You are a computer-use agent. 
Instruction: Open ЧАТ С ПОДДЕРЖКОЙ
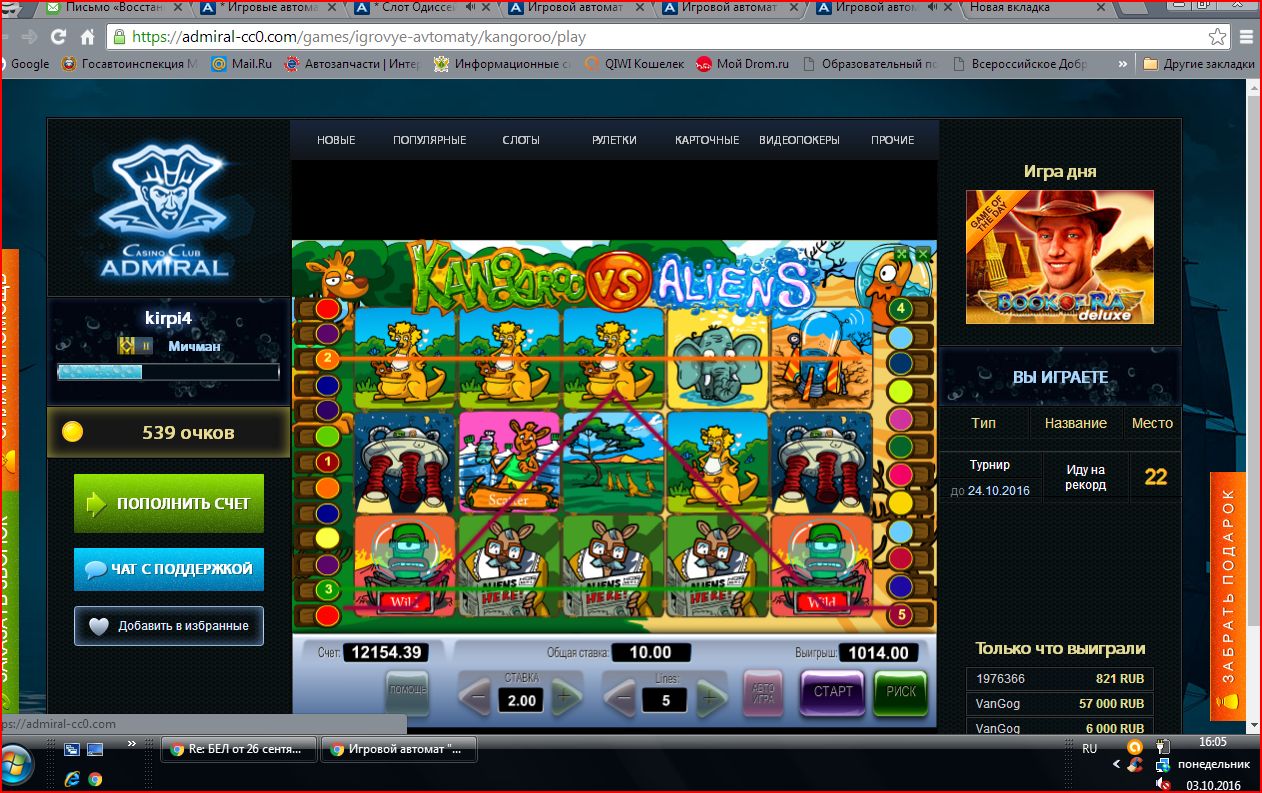169,568
